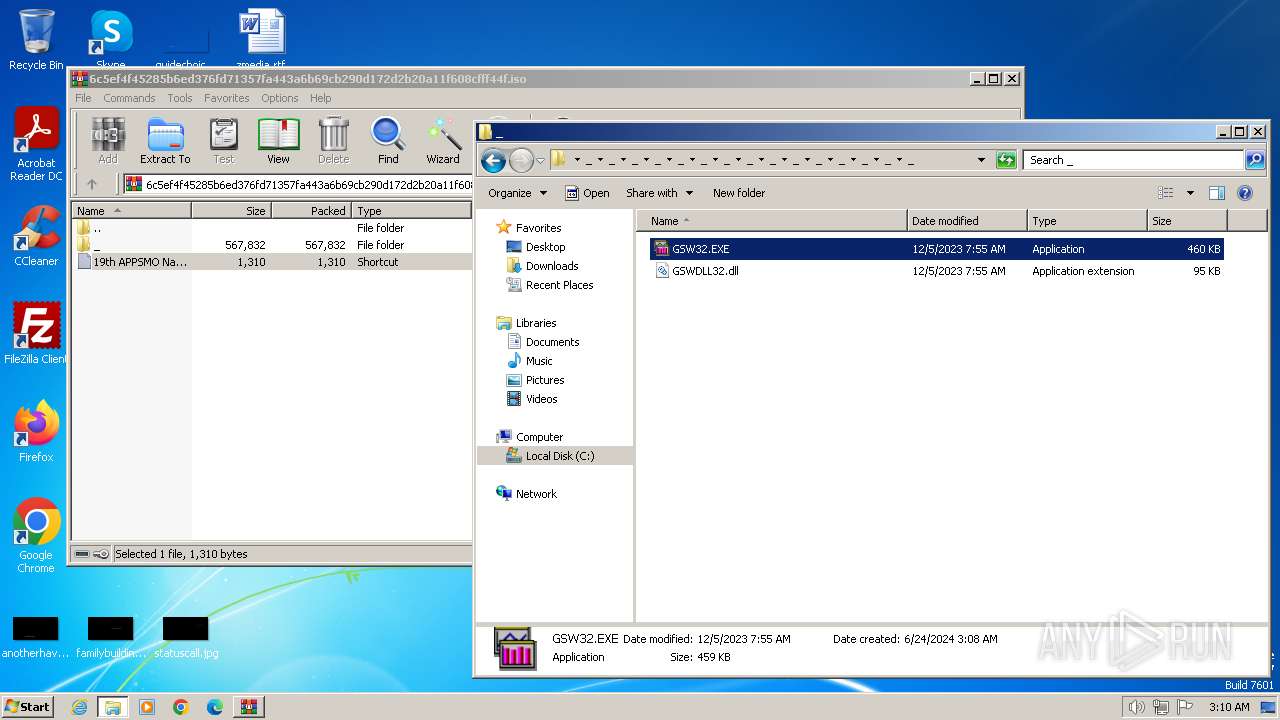Click the volume icon in system tray
The width and height of the screenshot is (1280, 720).
click(1136, 707)
